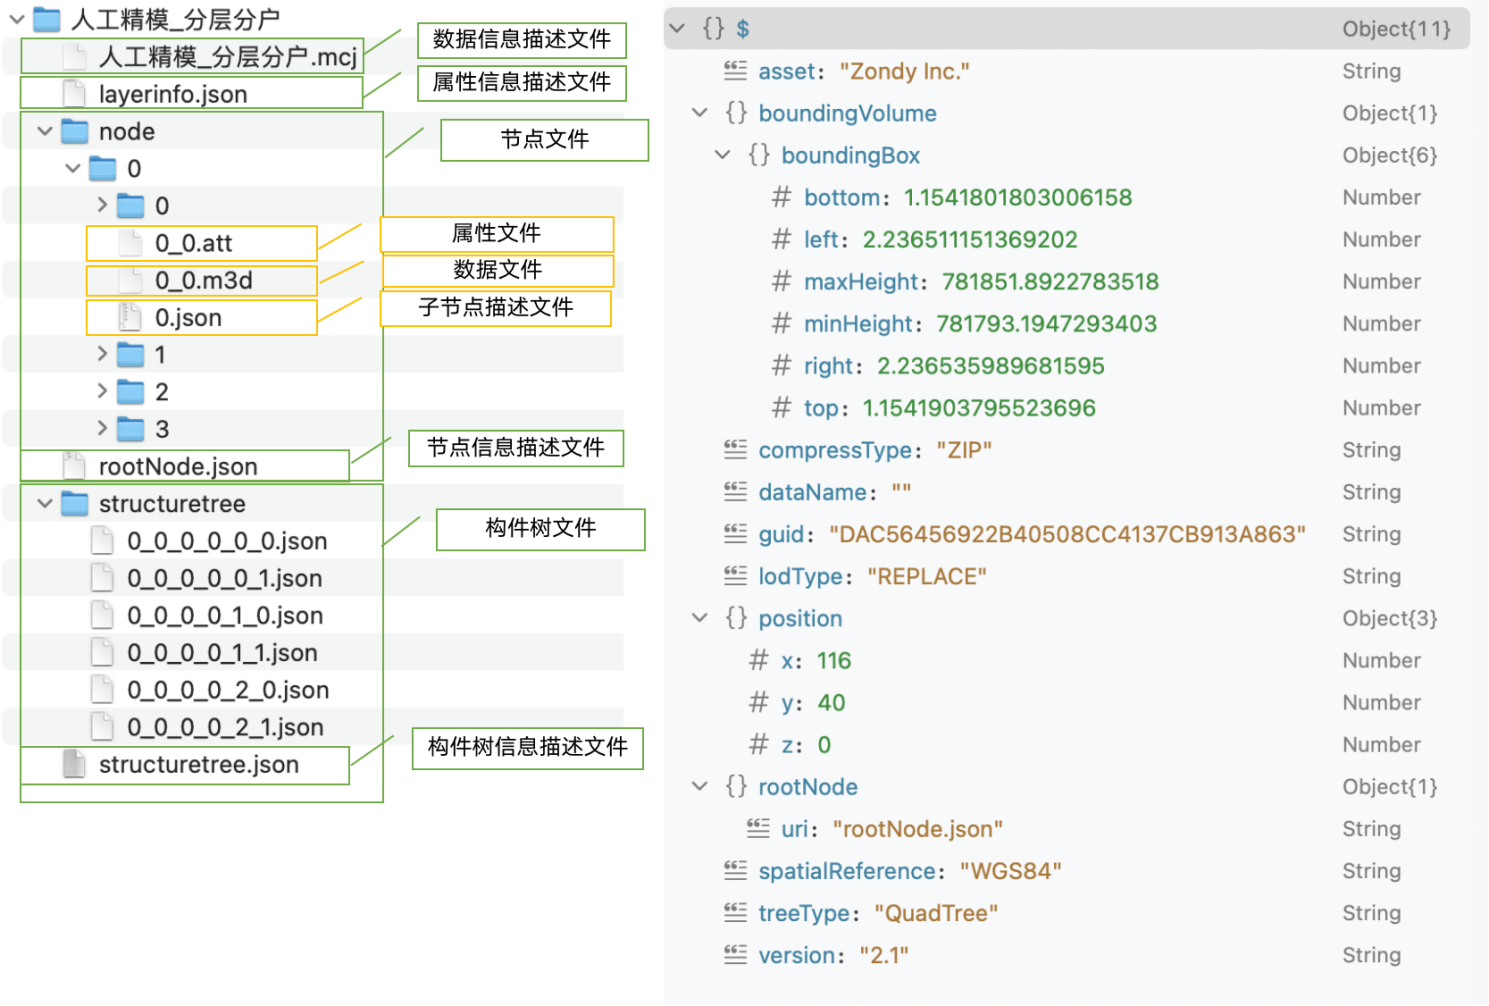
Task: Collapse the root $ object
Action: (677, 29)
